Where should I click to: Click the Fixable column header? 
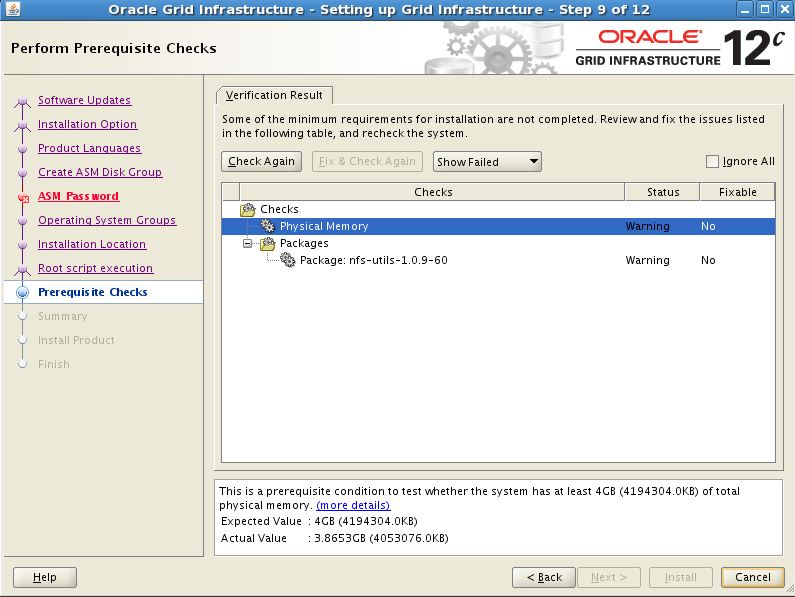[x=737, y=192]
